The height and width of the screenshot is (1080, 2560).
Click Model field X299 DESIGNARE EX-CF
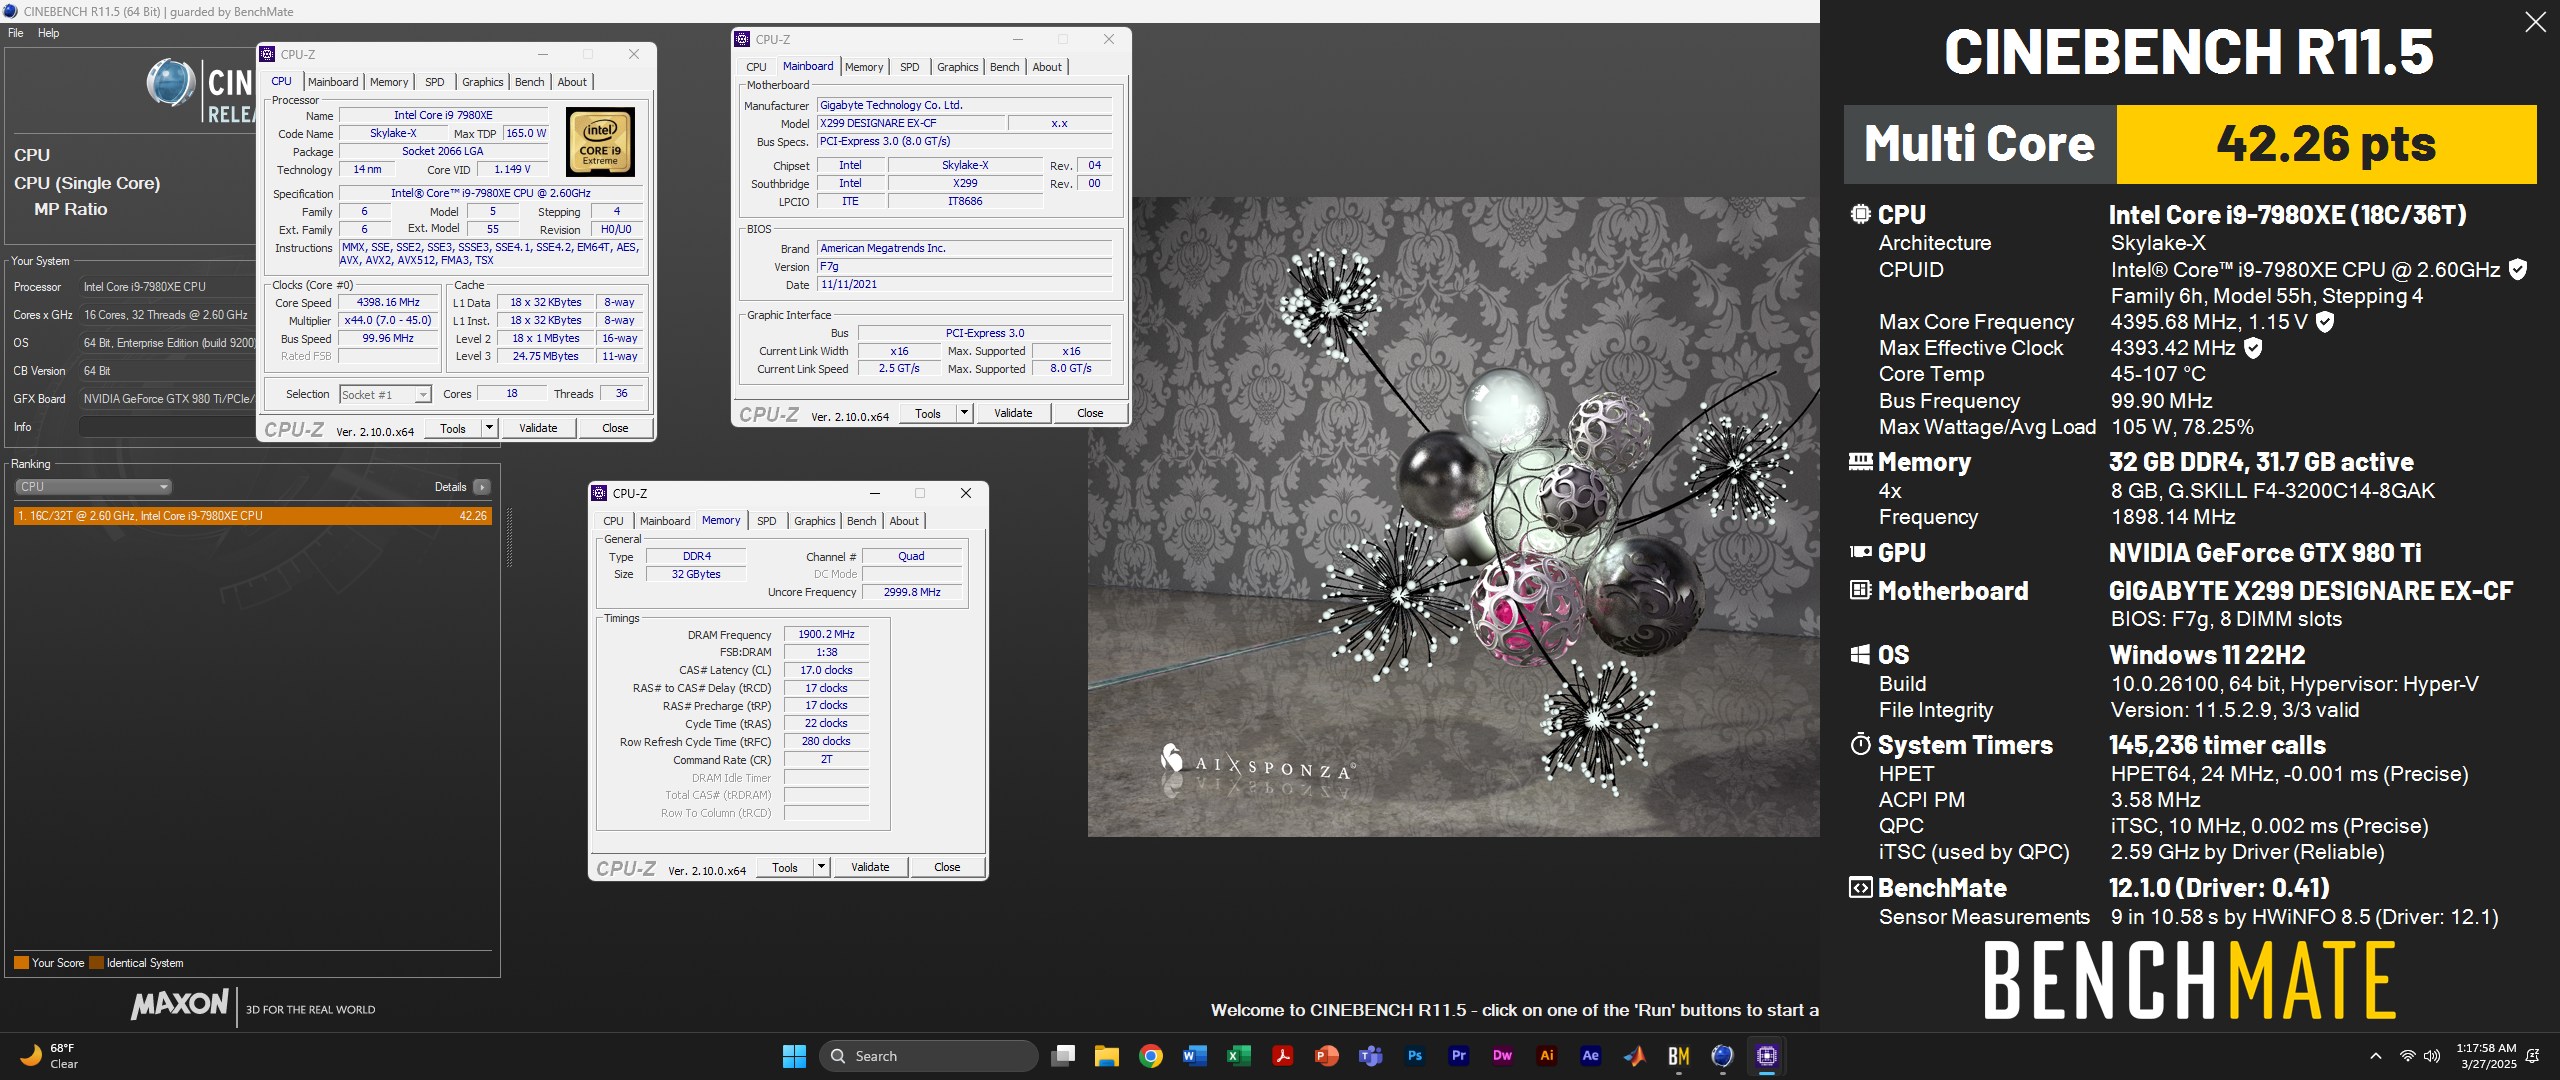click(910, 123)
